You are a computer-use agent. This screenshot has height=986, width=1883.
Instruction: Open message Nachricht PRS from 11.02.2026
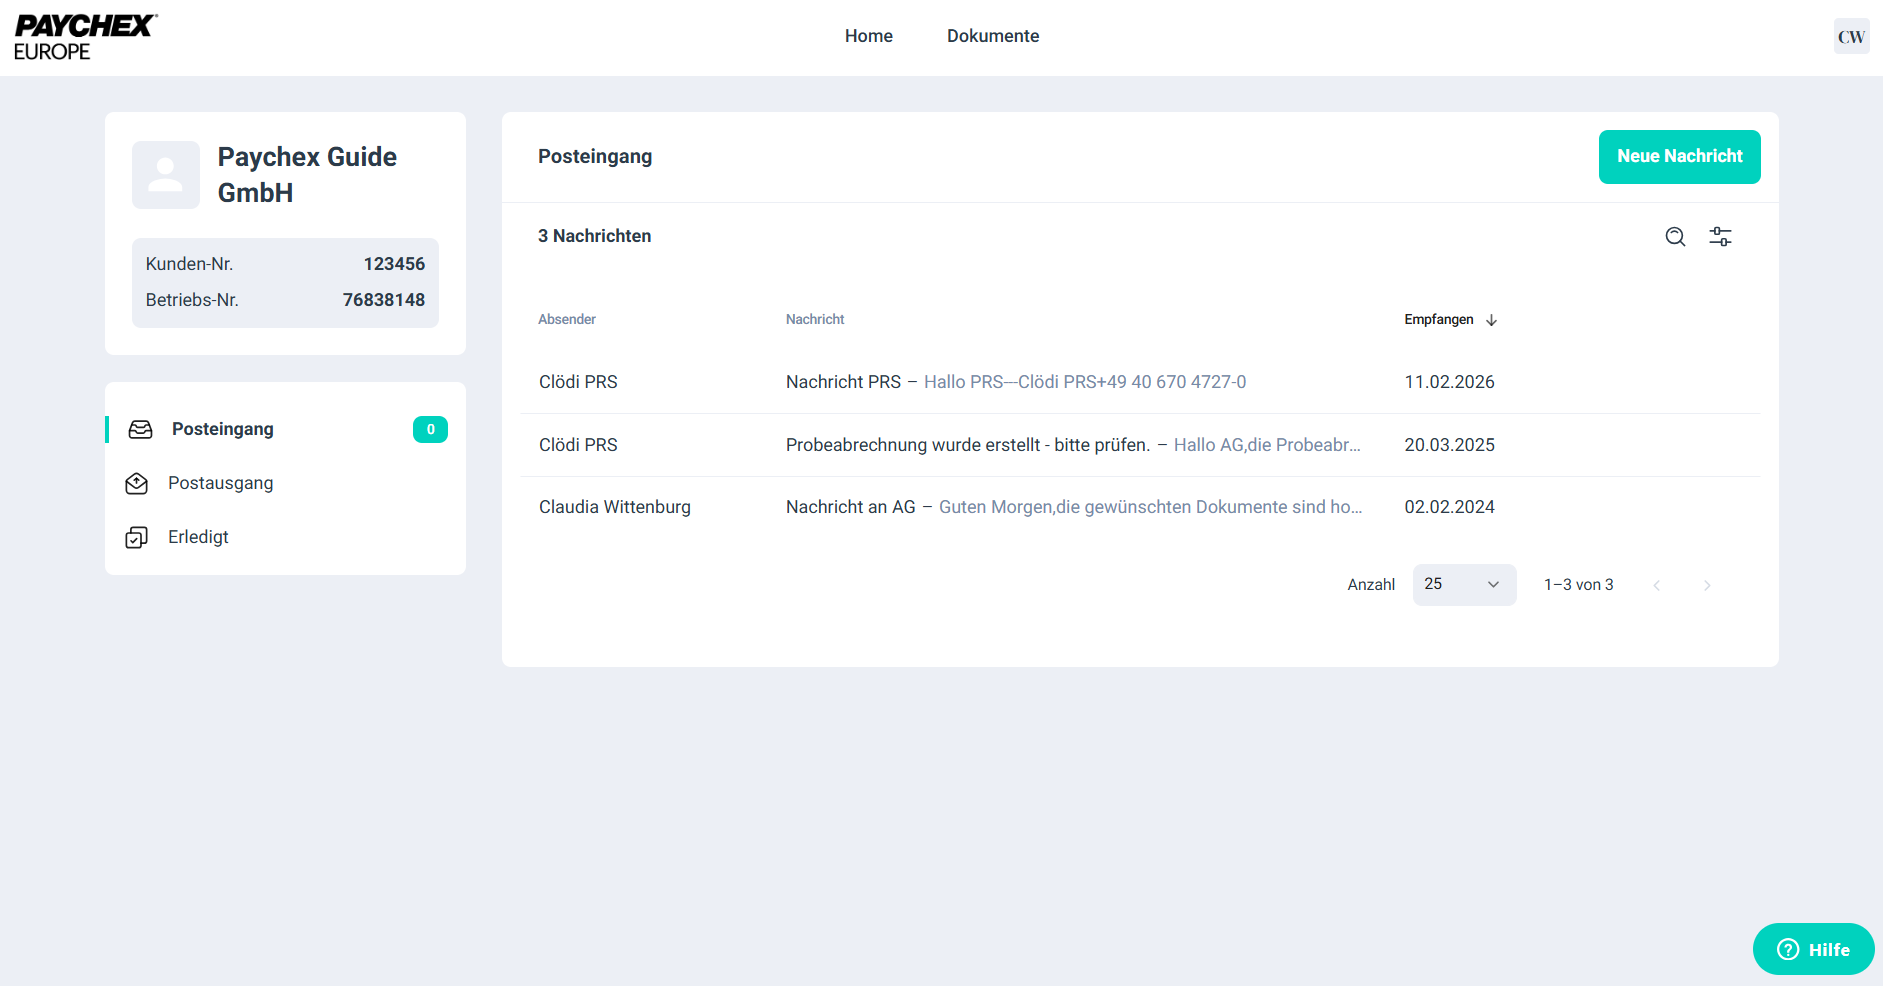pyautogui.click(x=1015, y=382)
